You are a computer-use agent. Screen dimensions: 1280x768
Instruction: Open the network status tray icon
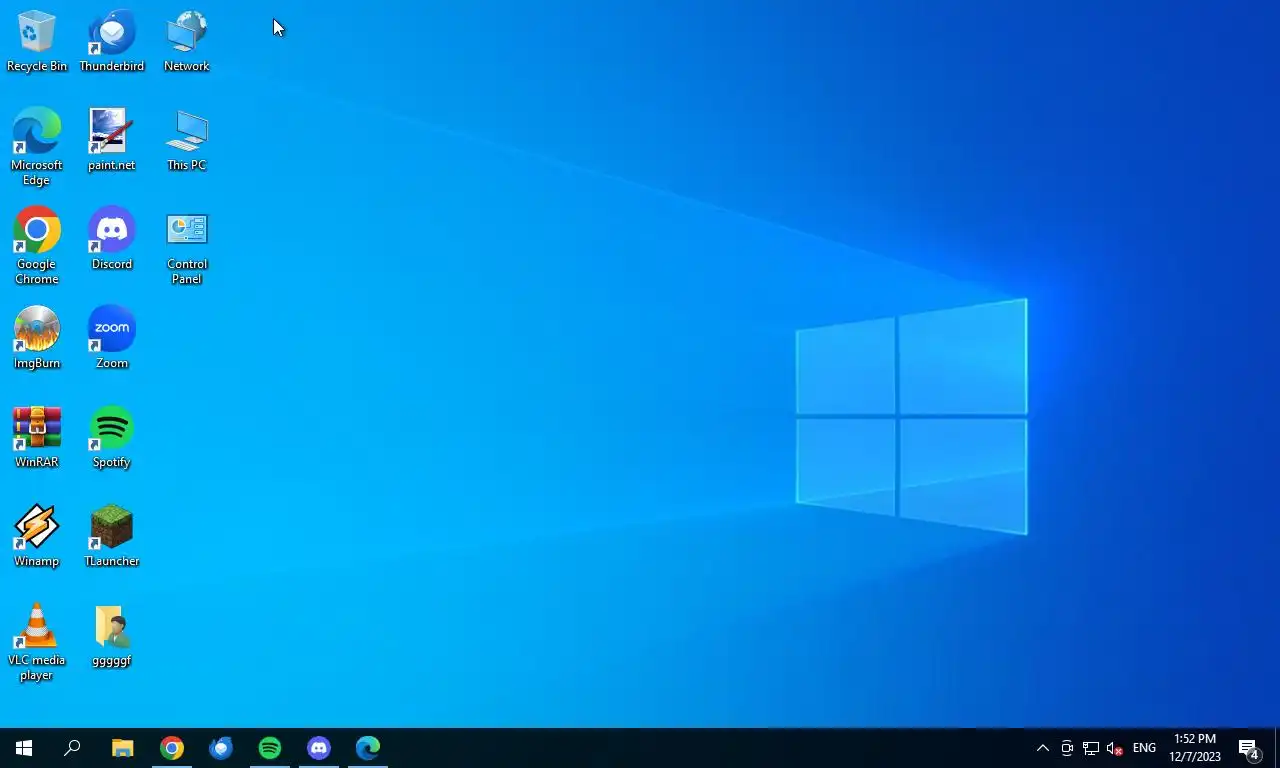click(x=1091, y=748)
